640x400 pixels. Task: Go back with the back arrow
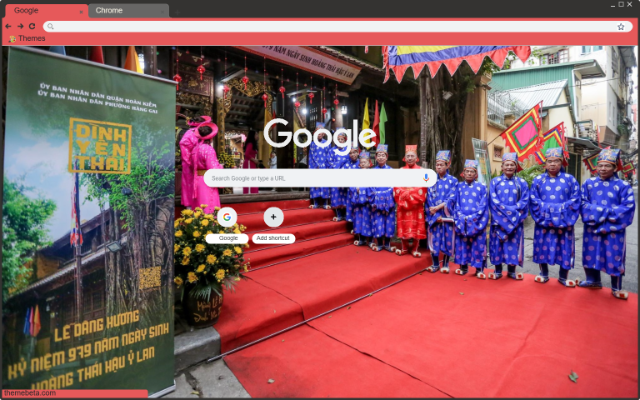8,26
